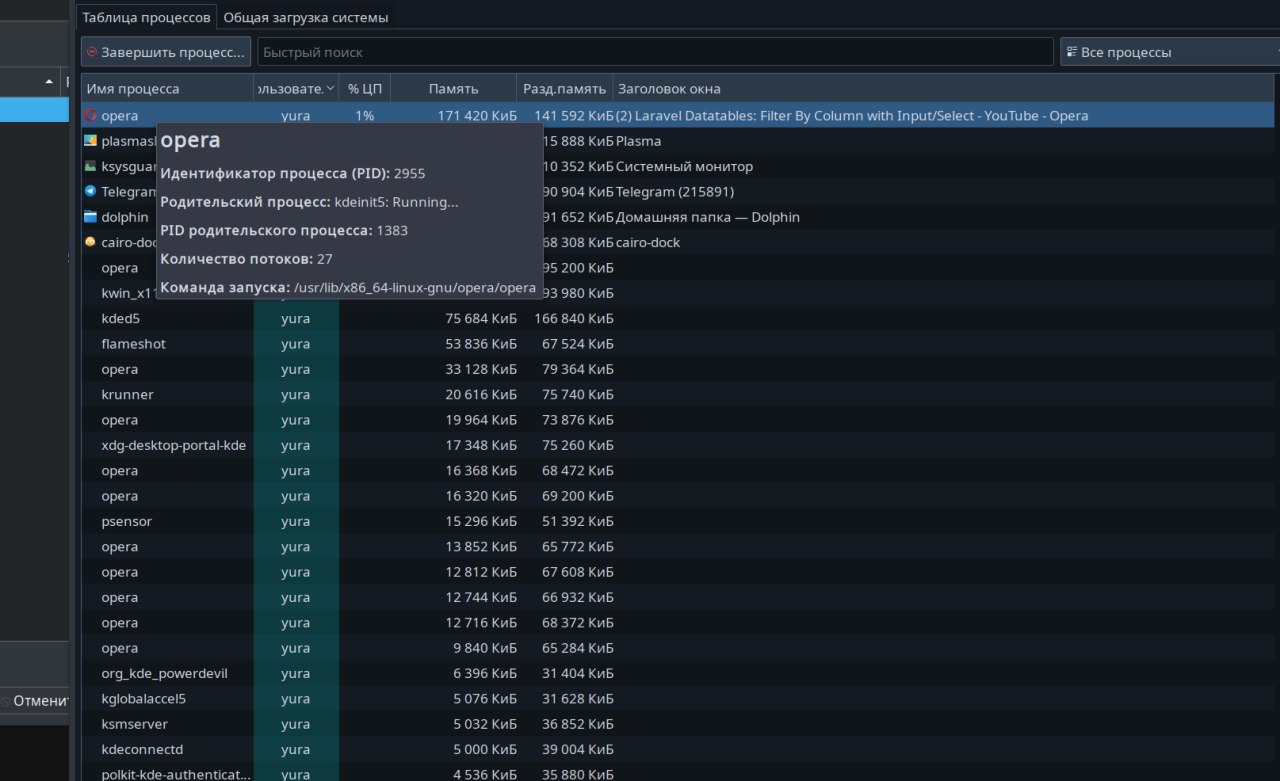Sort by the Память column header
The image size is (1280, 781).
click(453, 89)
